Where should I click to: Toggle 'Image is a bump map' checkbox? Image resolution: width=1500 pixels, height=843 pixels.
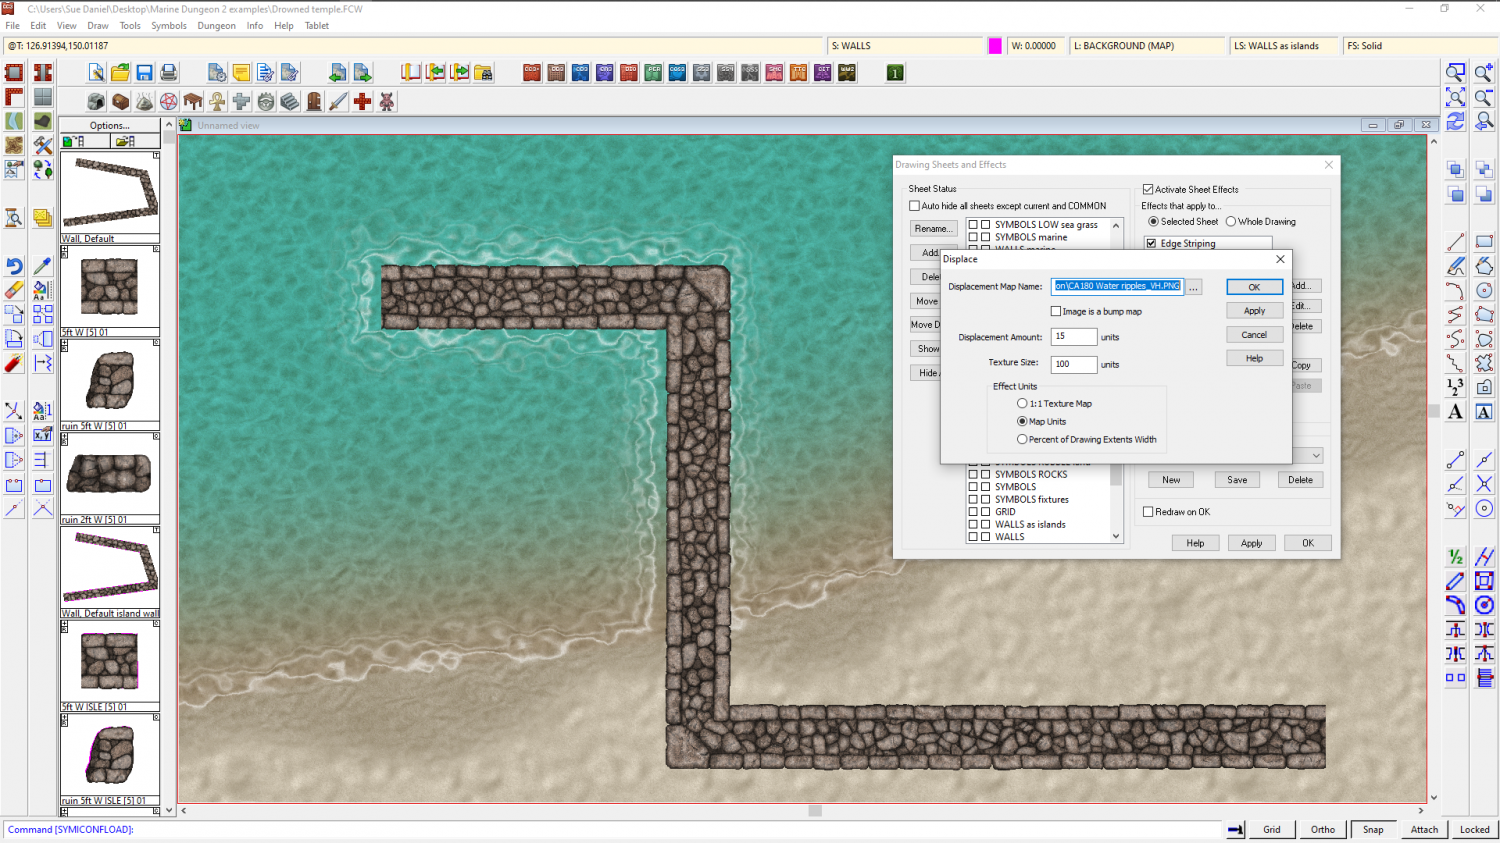pyautogui.click(x=1056, y=311)
